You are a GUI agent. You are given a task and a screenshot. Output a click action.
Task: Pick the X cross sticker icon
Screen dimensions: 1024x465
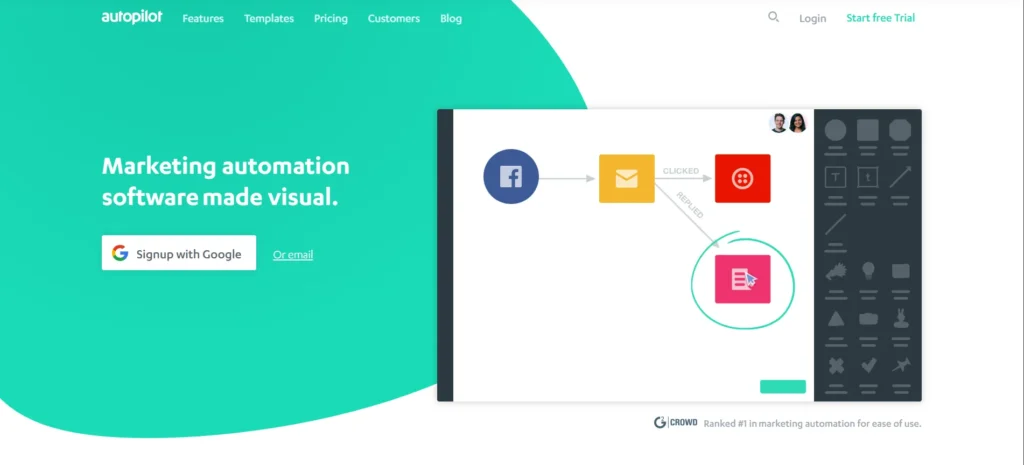point(836,366)
